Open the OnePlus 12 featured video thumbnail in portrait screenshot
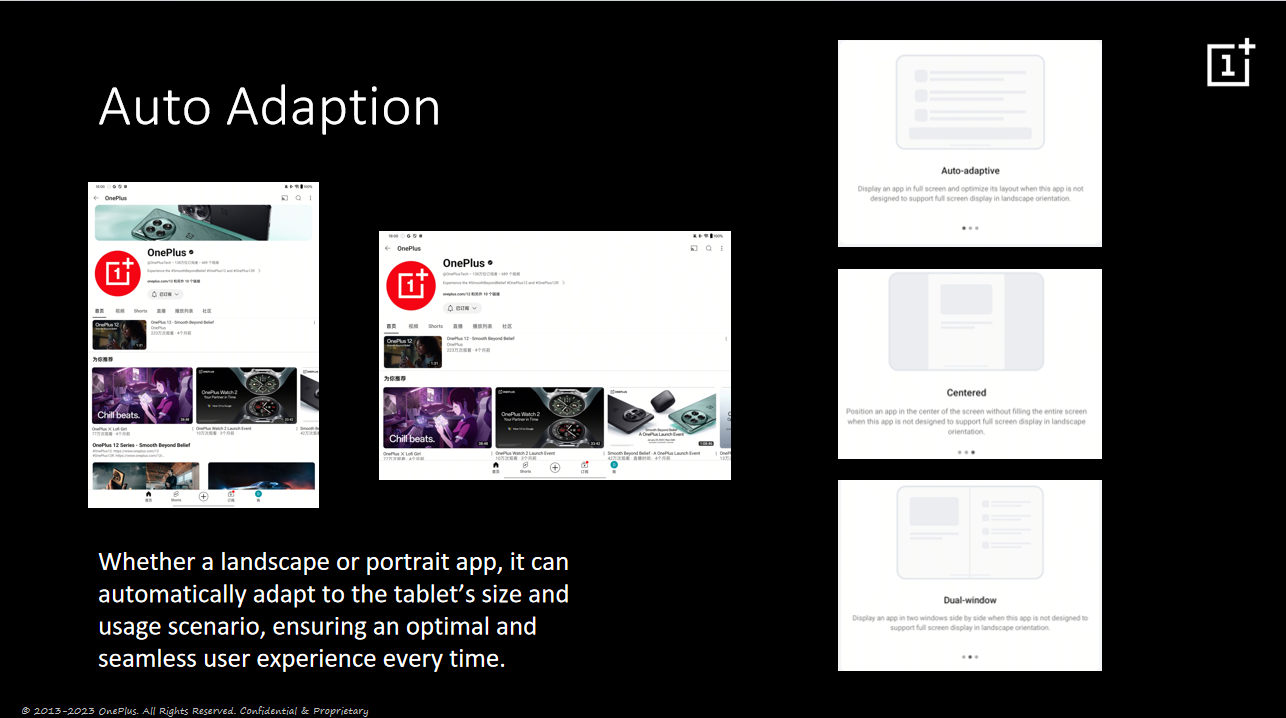This screenshot has width=1286, height=718. (120, 335)
